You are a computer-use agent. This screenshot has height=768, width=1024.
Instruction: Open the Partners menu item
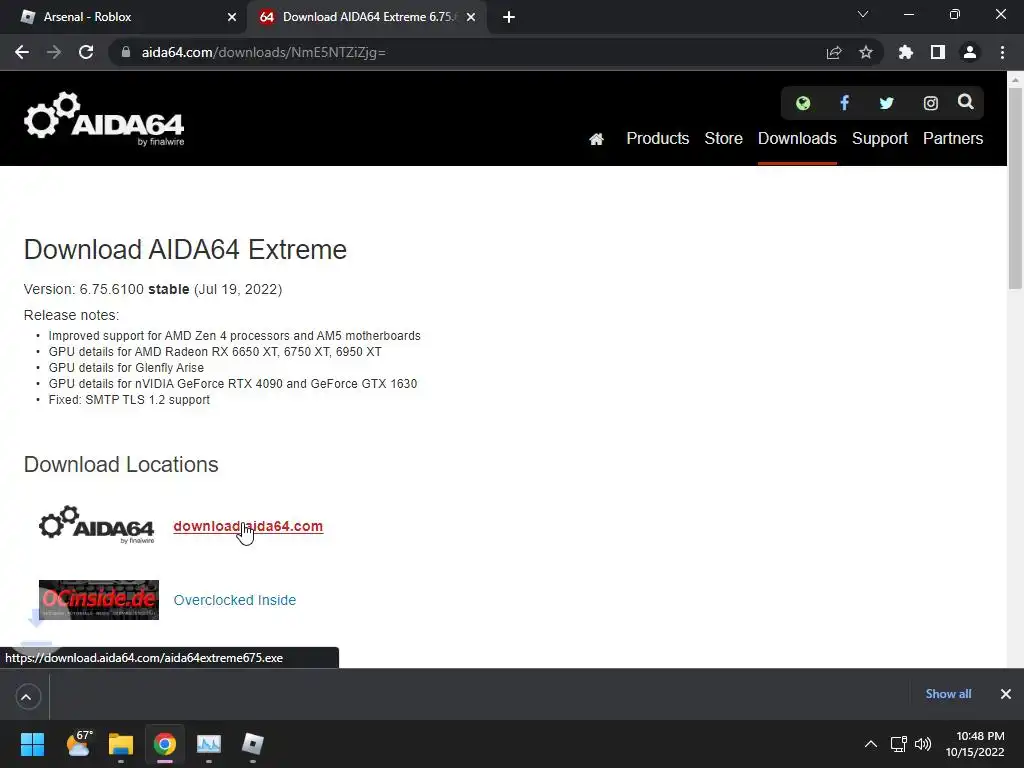[x=953, y=138]
